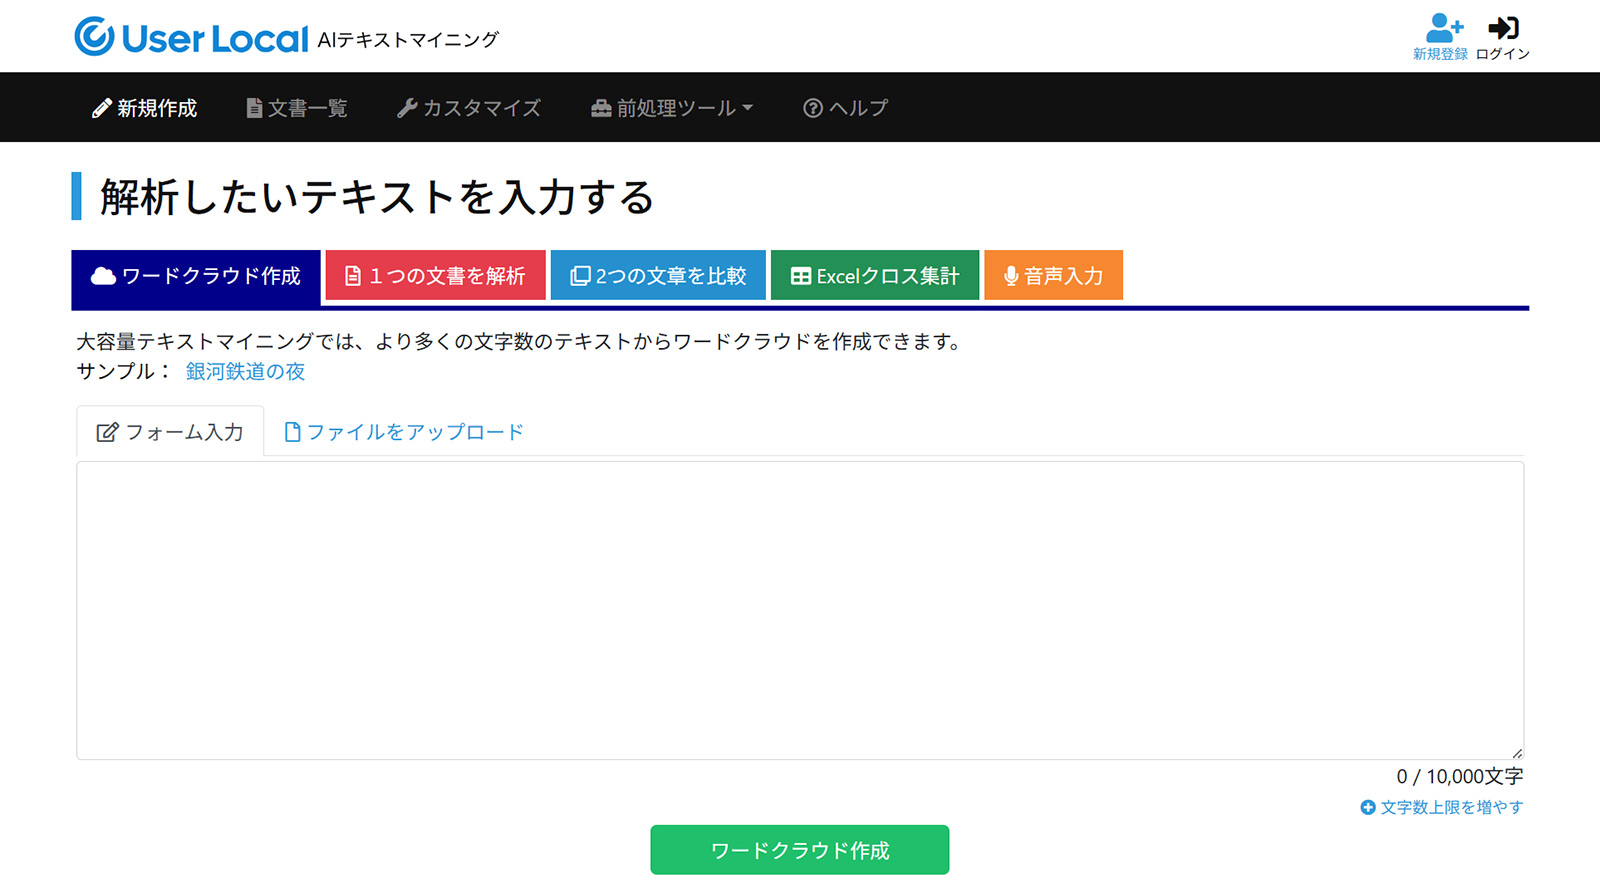The image size is (1600, 878).
Task: Select the ワードクラウド作成 tab
Action: [x=196, y=277]
